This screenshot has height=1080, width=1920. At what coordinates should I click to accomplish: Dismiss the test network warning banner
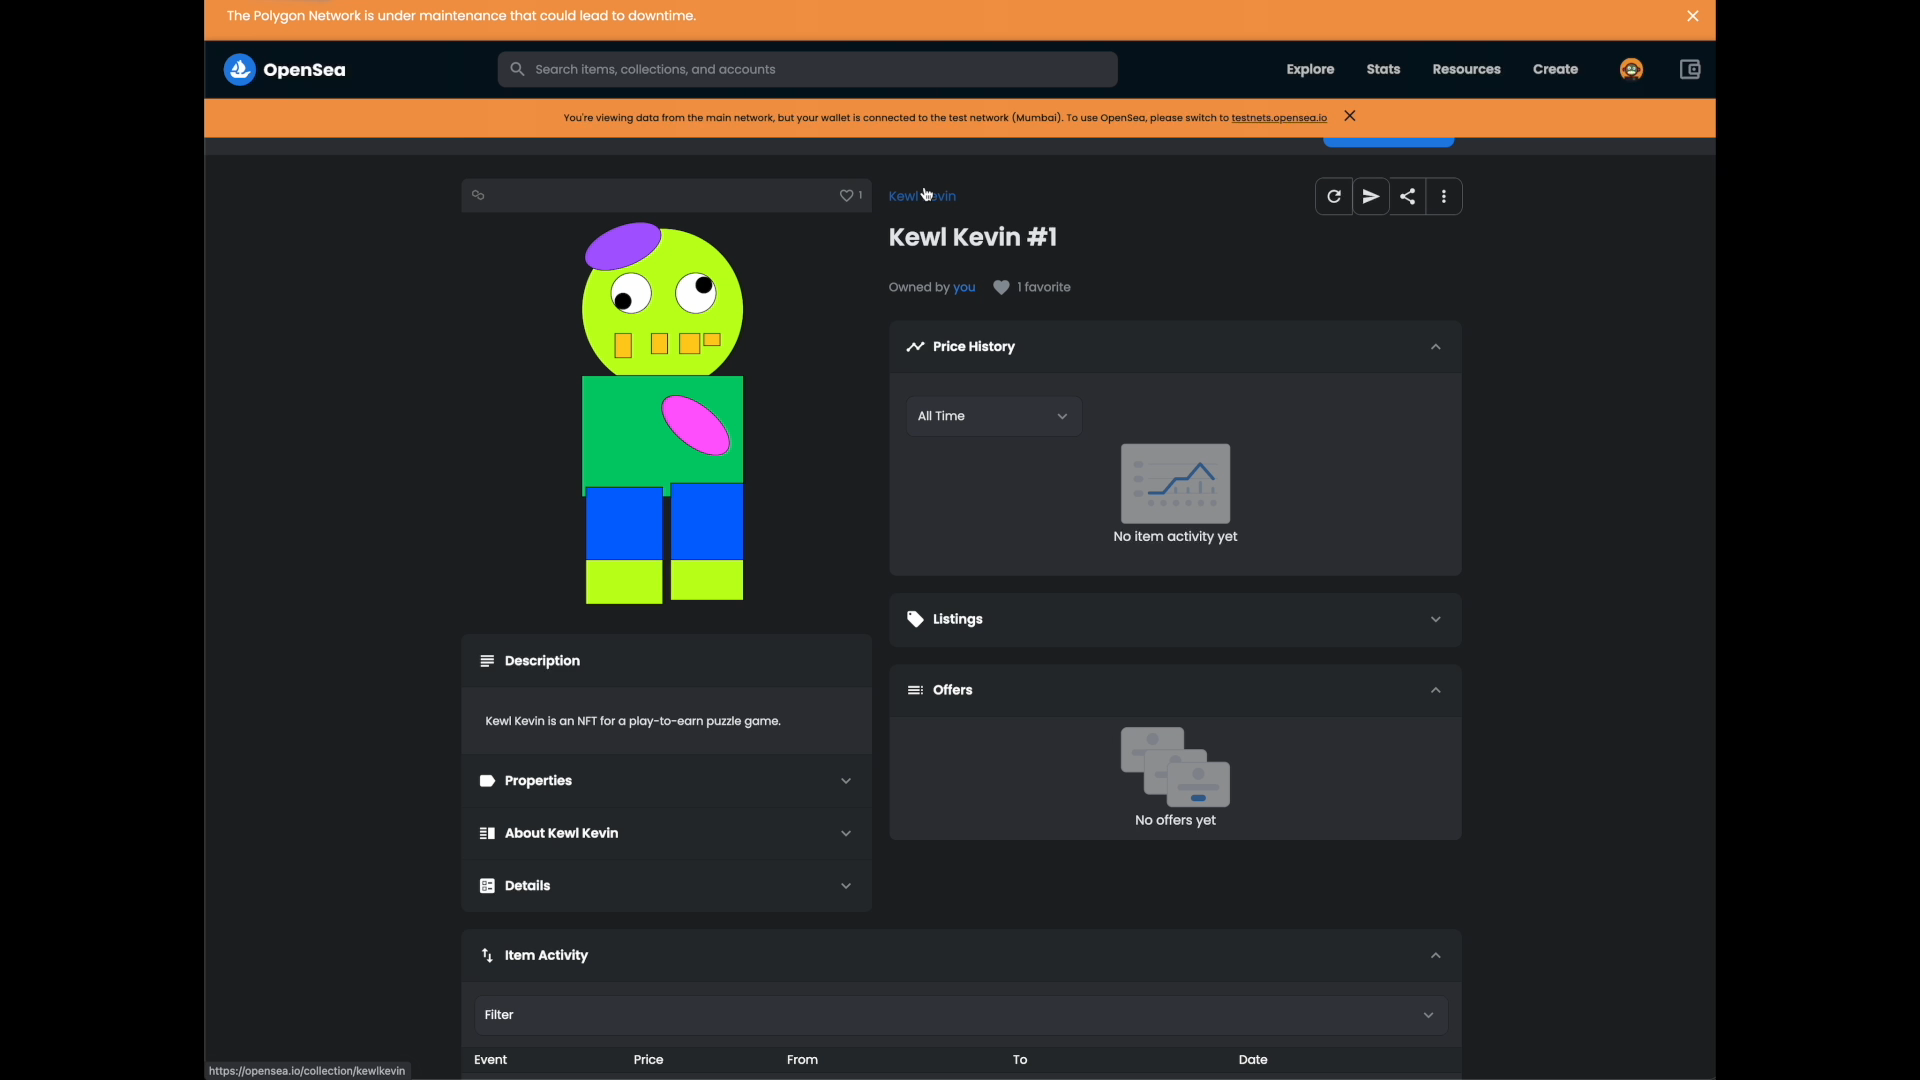(x=1350, y=116)
